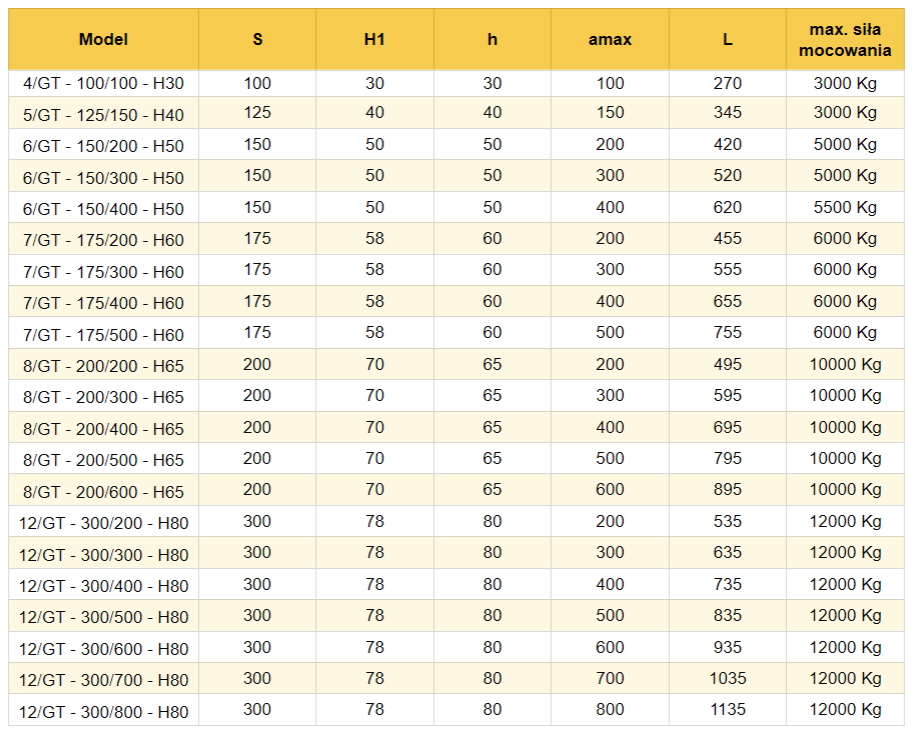Select the L value 895 cell

[x=727, y=490]
